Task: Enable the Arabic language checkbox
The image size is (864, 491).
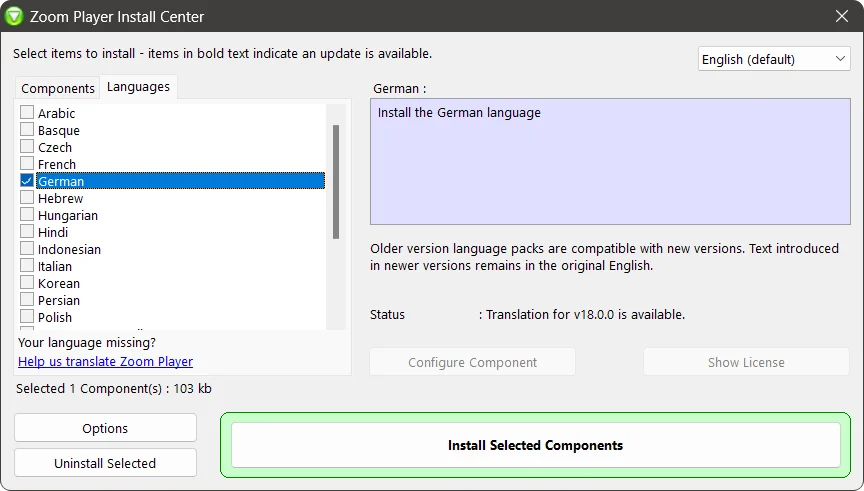Action: pyautogui.click(x=27, y=113)
